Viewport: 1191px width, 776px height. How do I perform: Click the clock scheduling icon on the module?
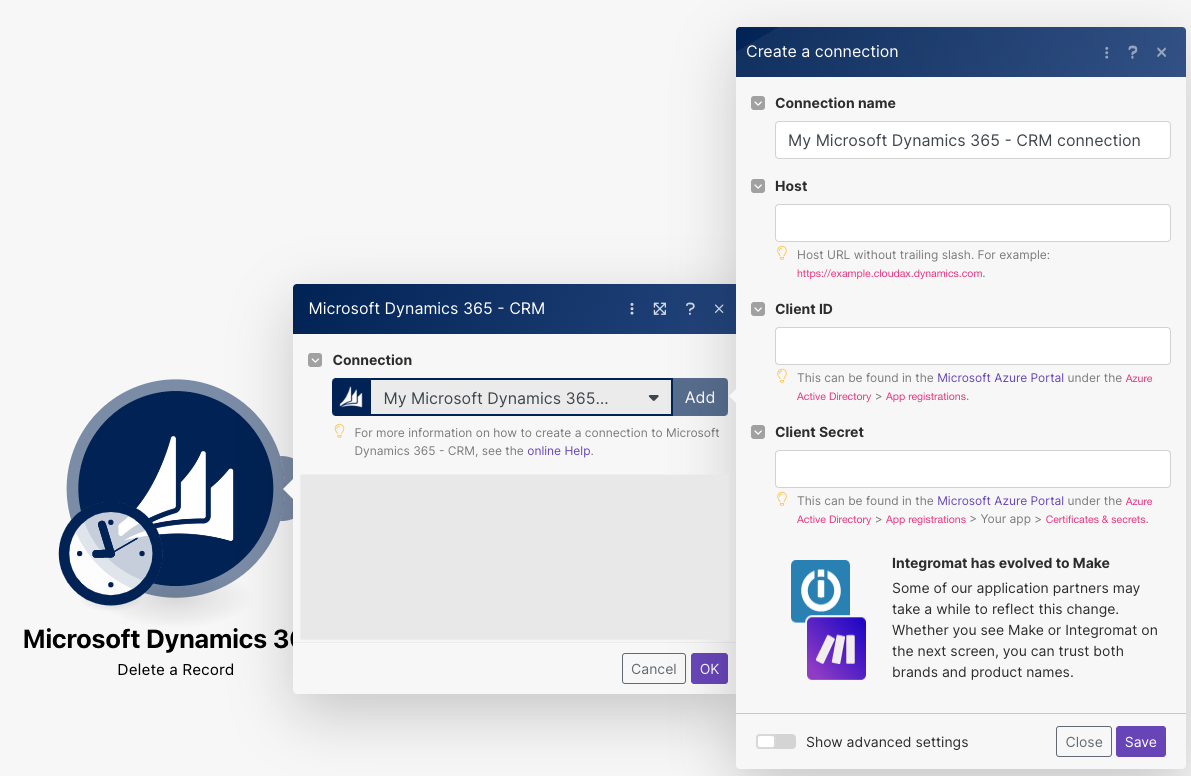[110, 553]
